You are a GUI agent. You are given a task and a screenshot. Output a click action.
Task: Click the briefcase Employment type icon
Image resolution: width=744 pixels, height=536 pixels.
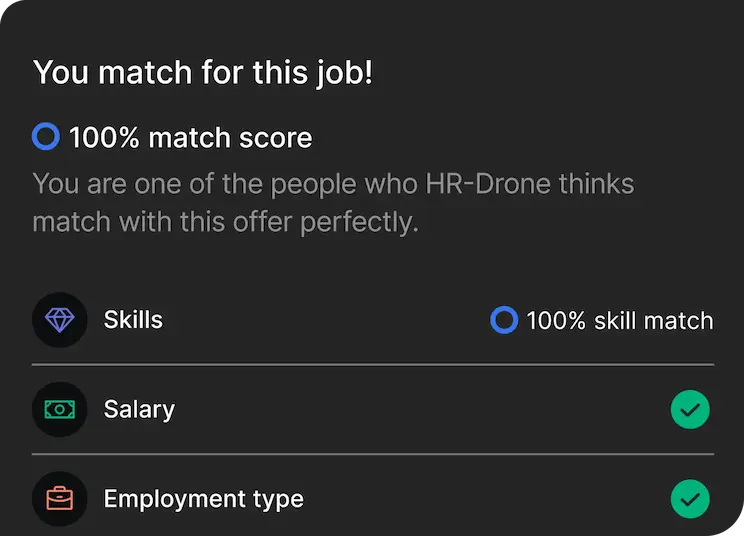(x=59, y=498)
